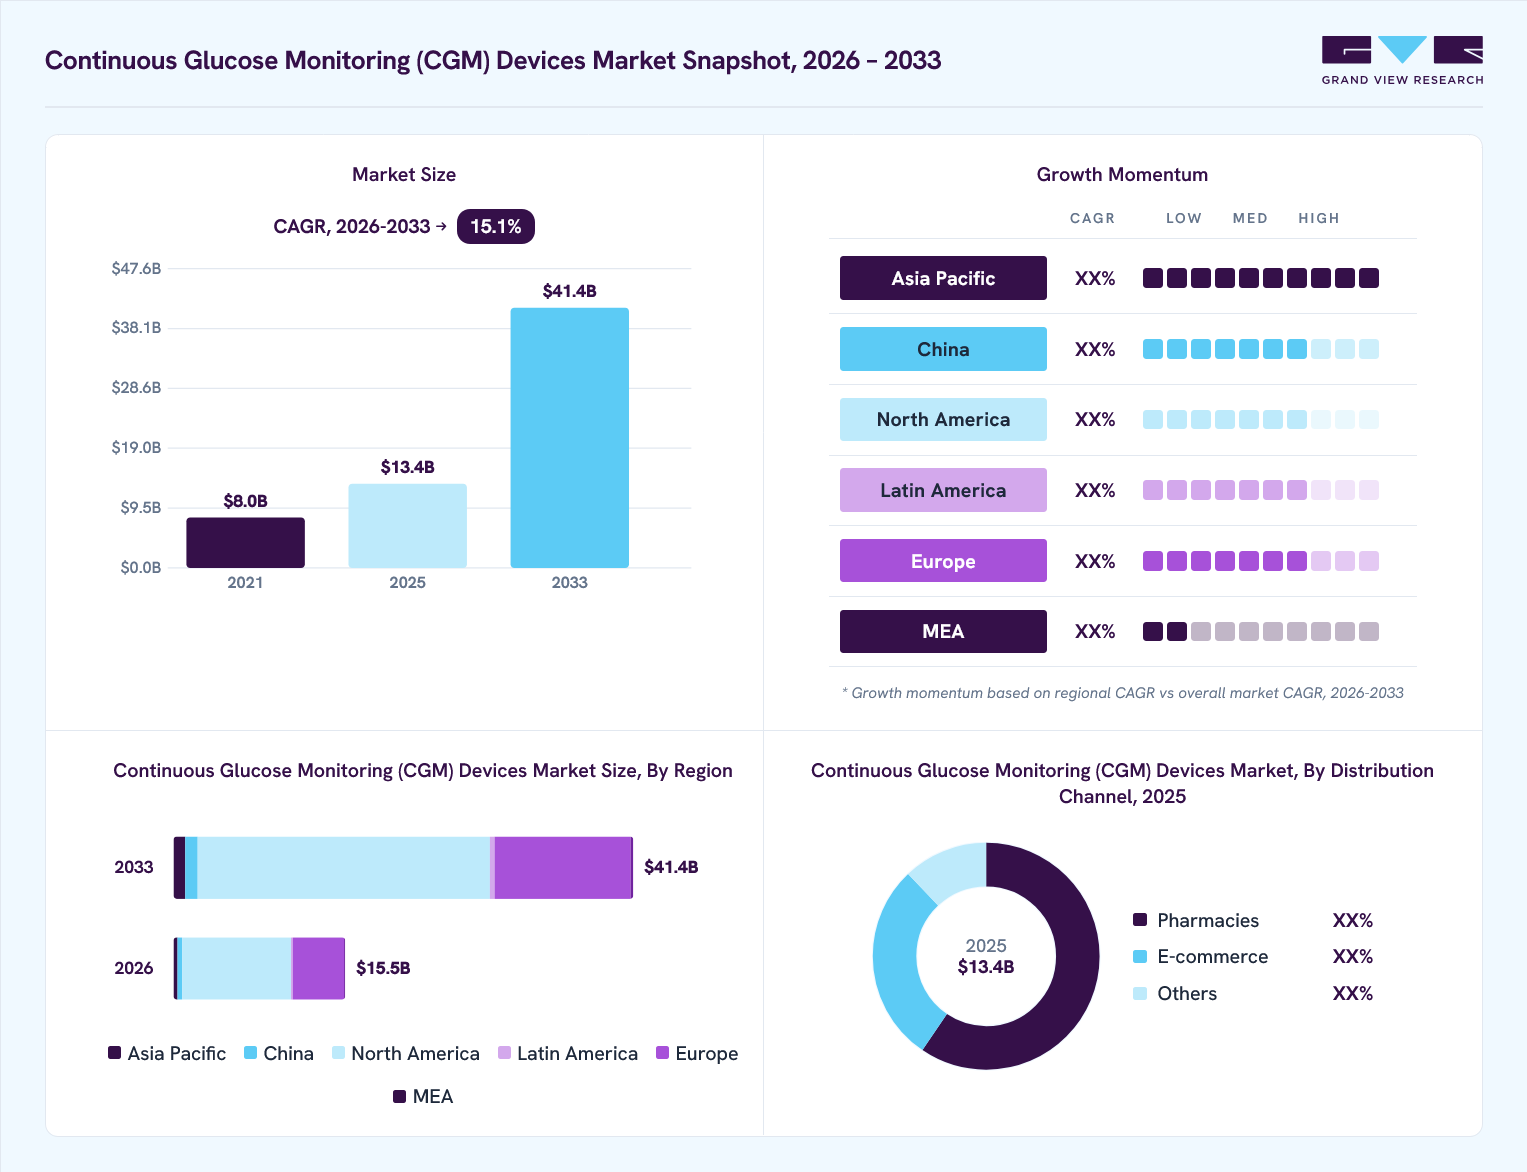Click the $9.5B axis label
This screenshot has width=1527, height=1172.
click(140, 508)
